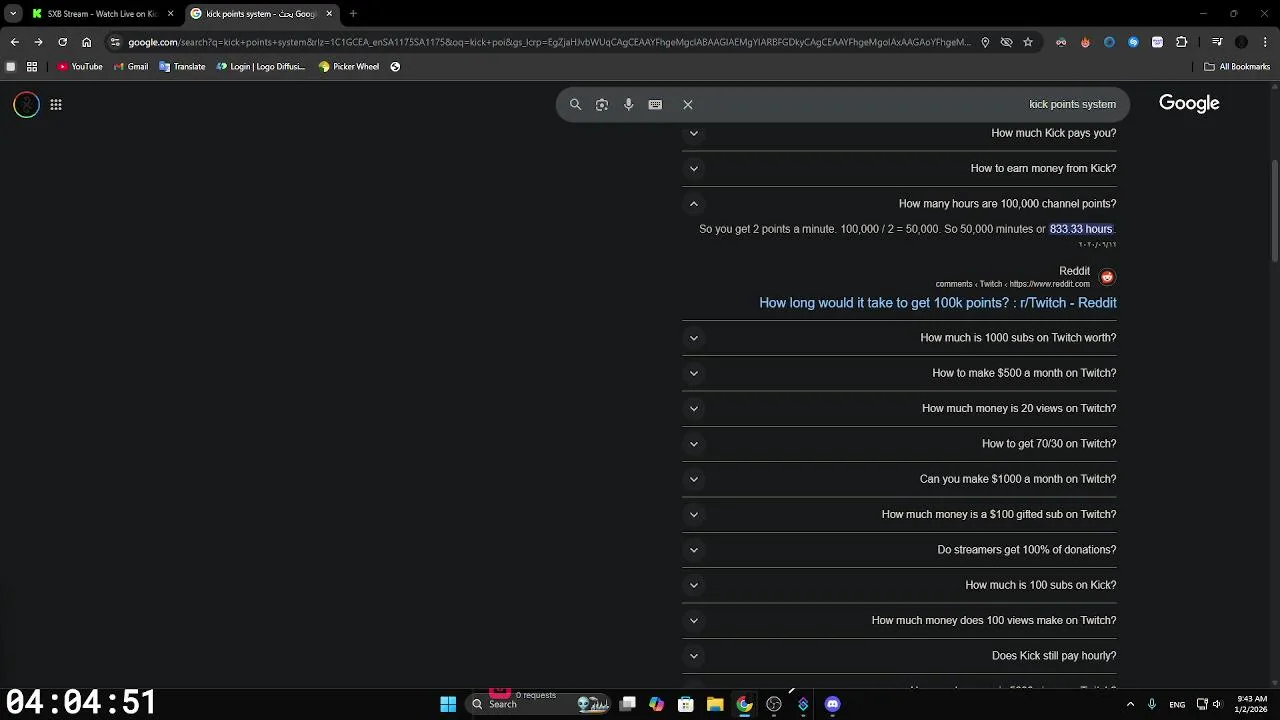Go to the browser home page
1280x720 pixels.
(87, 42)
